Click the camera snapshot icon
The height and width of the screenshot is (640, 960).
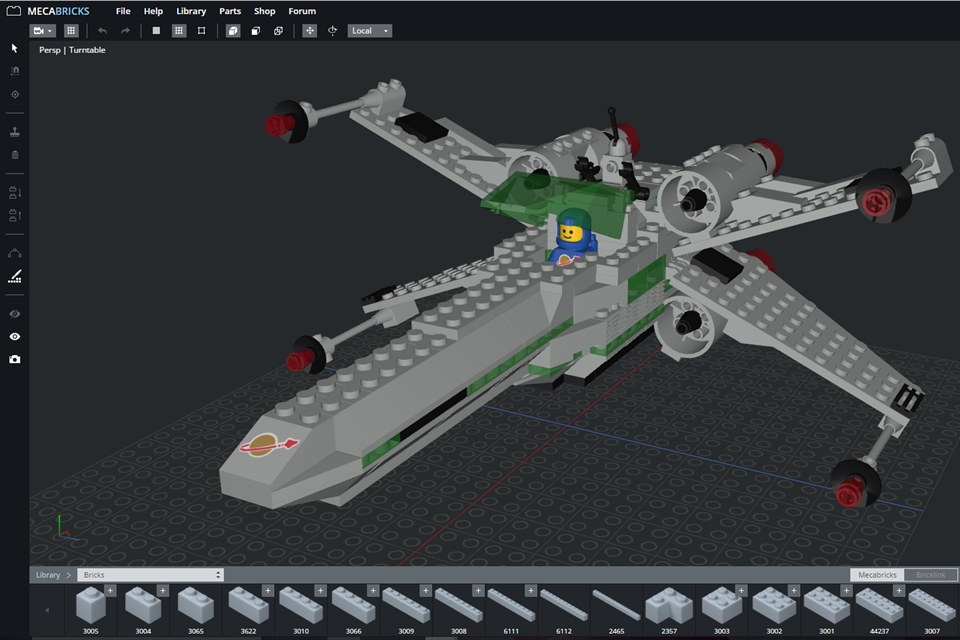(x=15, y=360)
